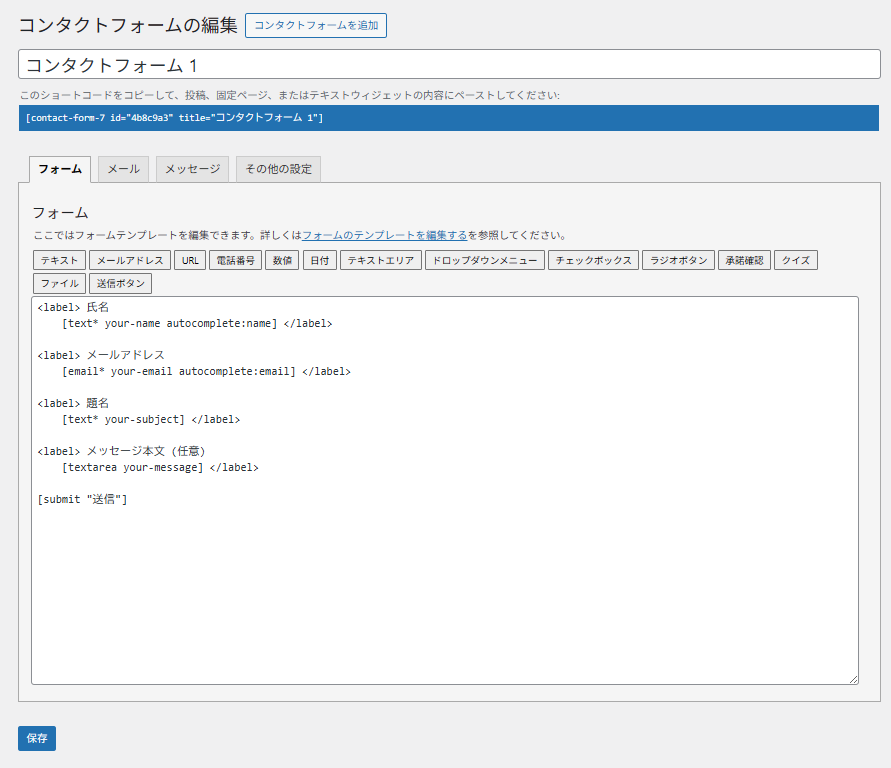Open the メッセージ tab
891x768 pixels.
pos(192,169)
